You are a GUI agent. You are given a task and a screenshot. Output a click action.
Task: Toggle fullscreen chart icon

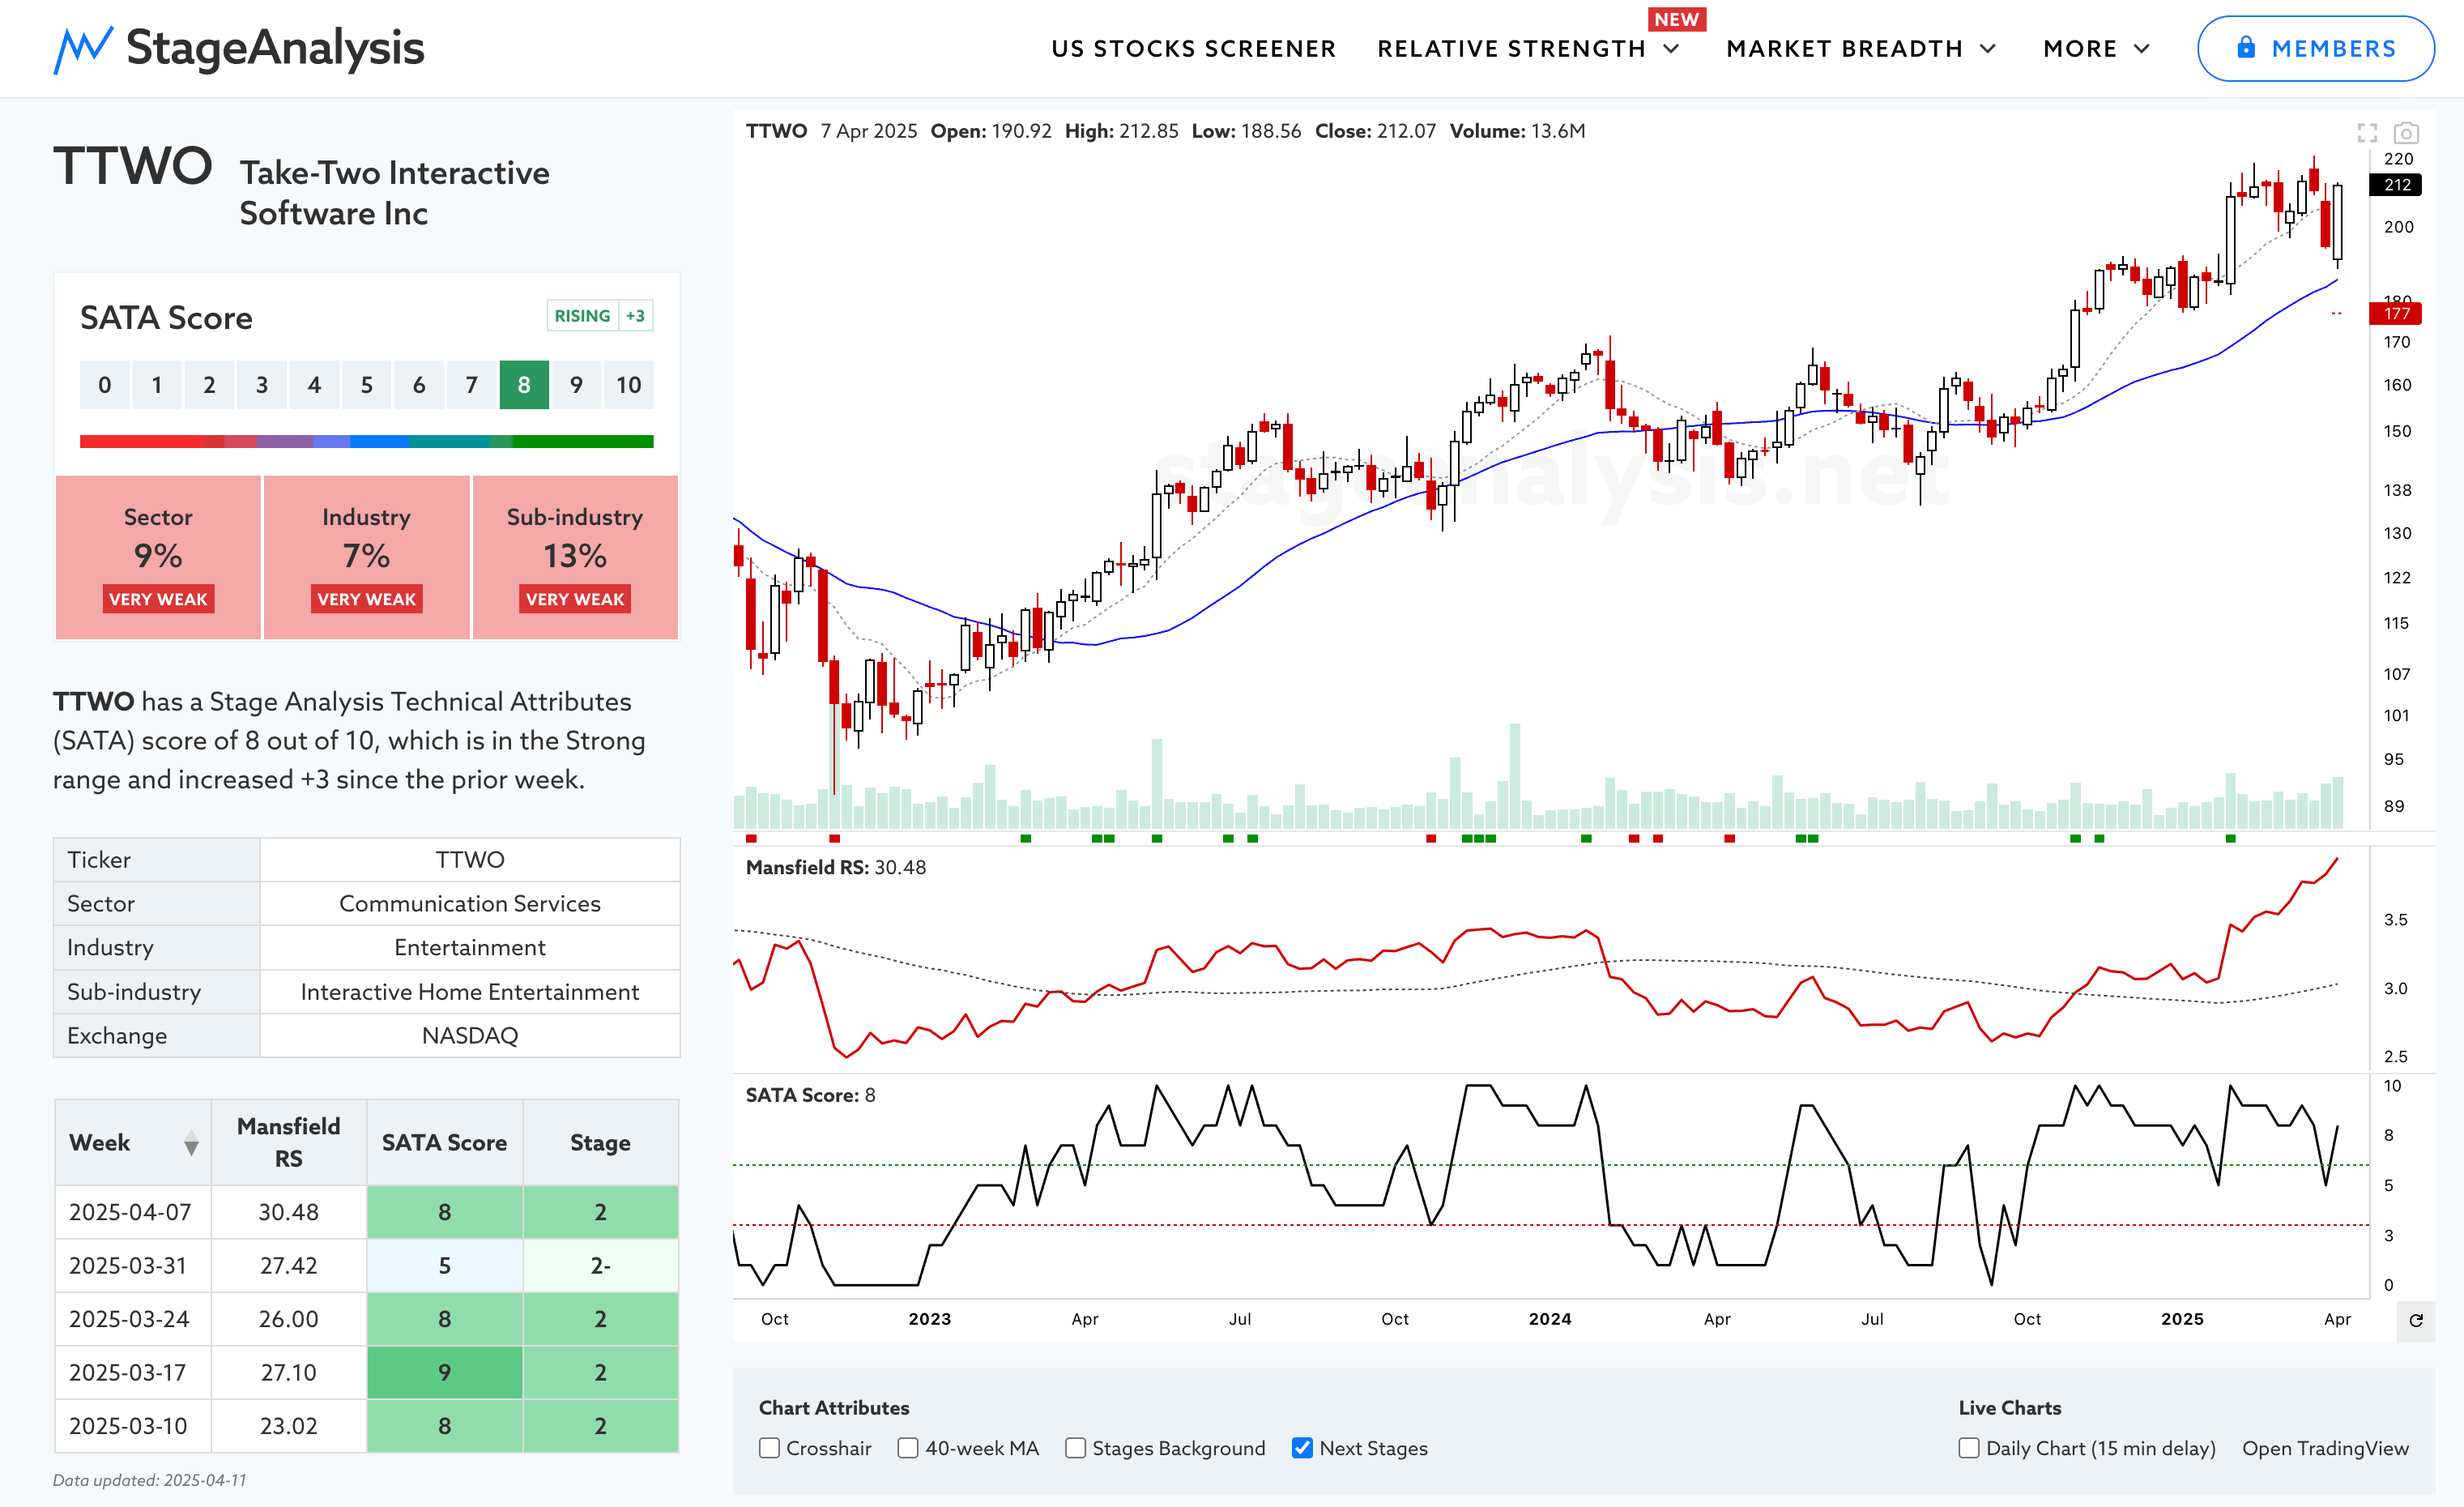point(2367,132)
